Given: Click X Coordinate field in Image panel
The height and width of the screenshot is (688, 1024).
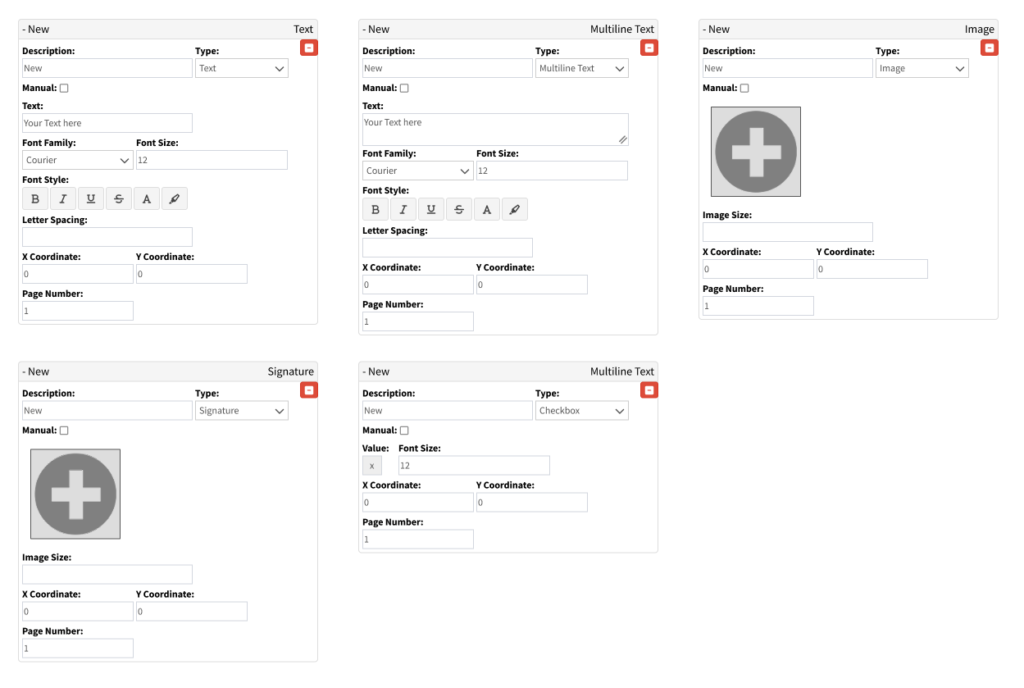Looking at the screenshot, I should point(758,269).
